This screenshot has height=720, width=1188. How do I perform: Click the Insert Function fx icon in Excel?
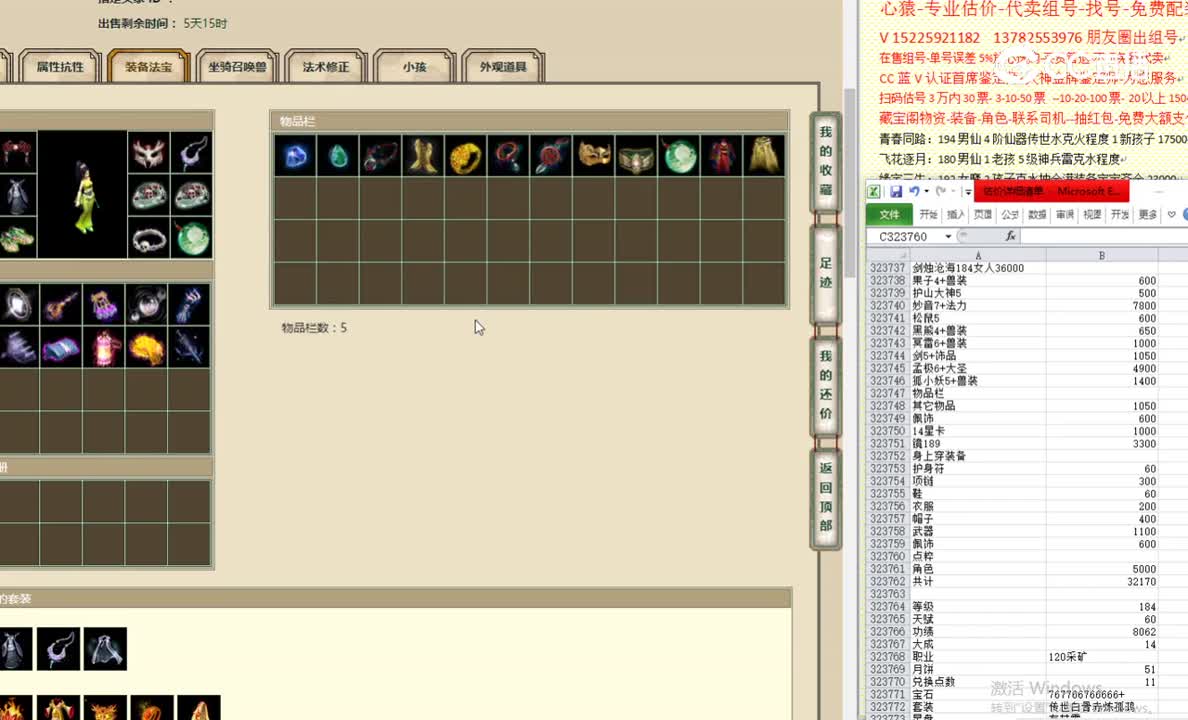click(1011, 236)
